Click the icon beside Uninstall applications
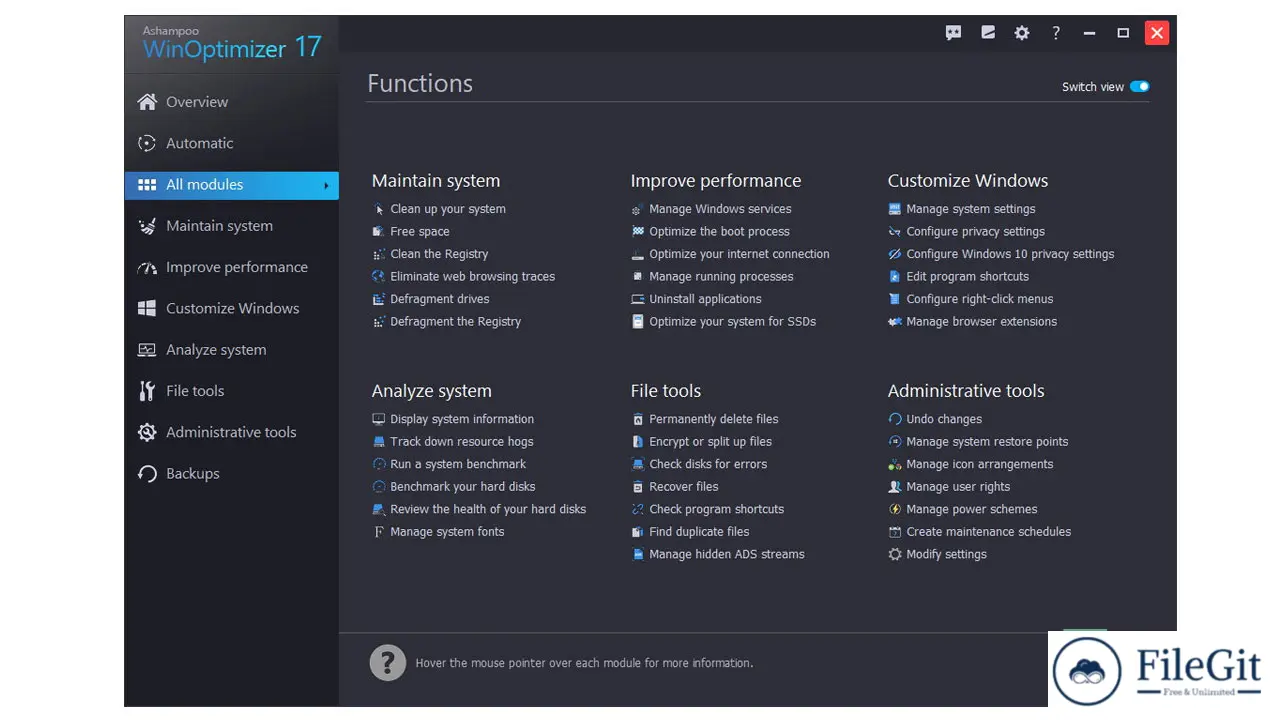Viewport: 1280px width, 720px height. click(x=638, y=299)
